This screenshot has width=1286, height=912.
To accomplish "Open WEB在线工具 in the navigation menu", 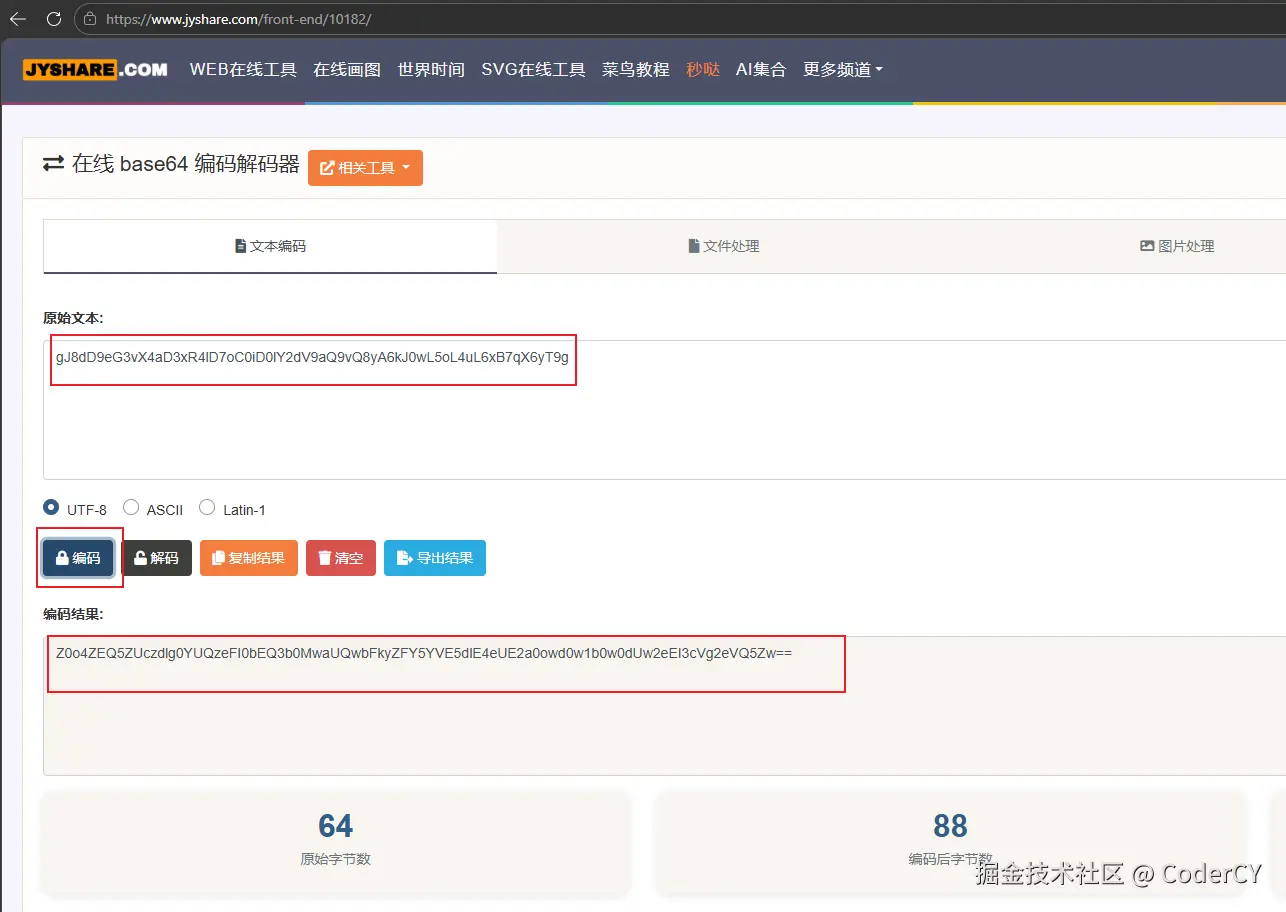I will [243, 70].
